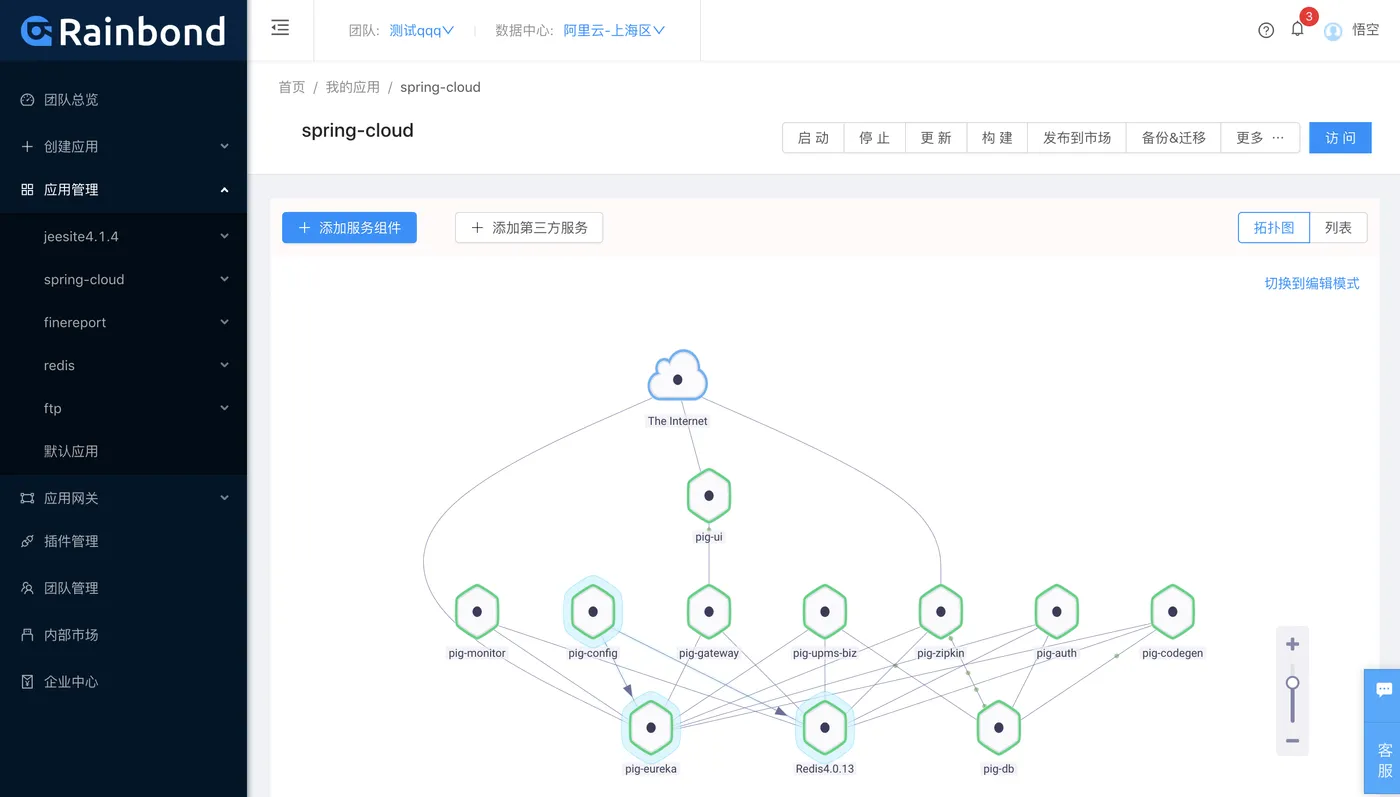Click the 发布到市场 button

click(1077, 138)
